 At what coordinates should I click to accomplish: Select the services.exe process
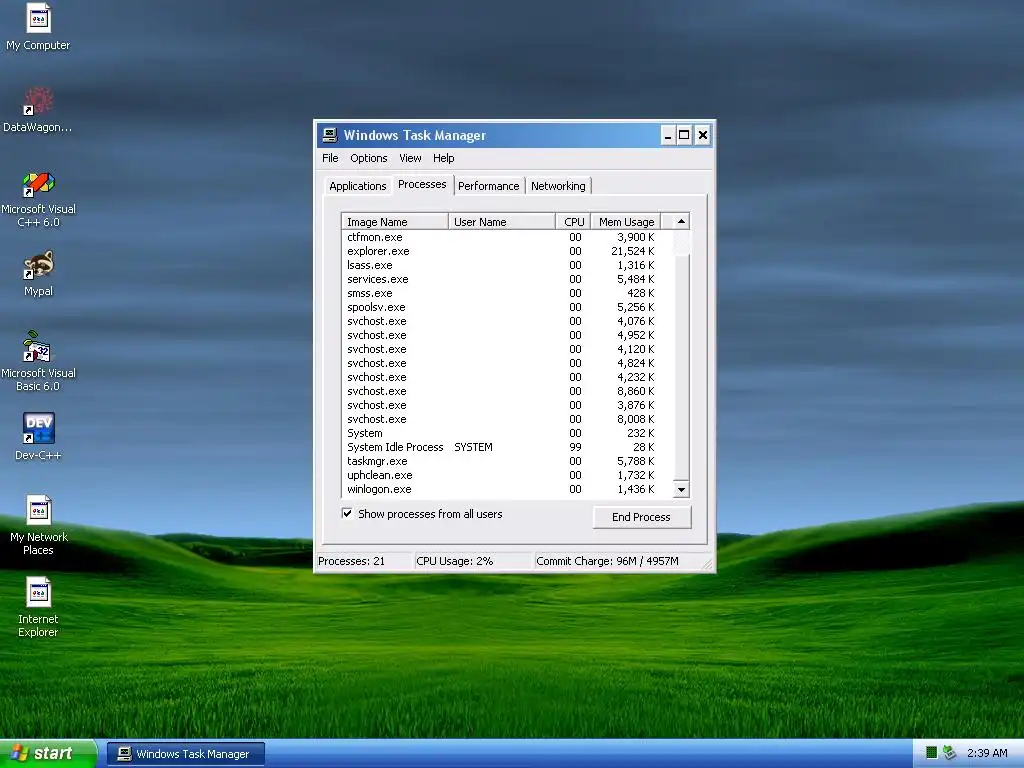pyautogui.click(x=507, y=280)
